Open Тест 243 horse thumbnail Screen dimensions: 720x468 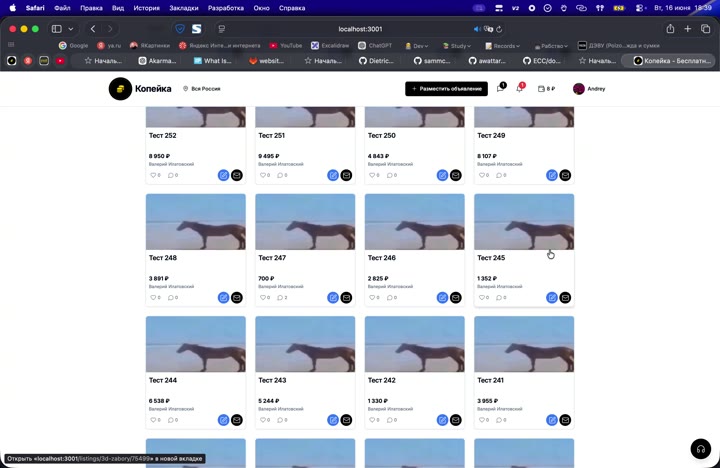pos(305,344)
